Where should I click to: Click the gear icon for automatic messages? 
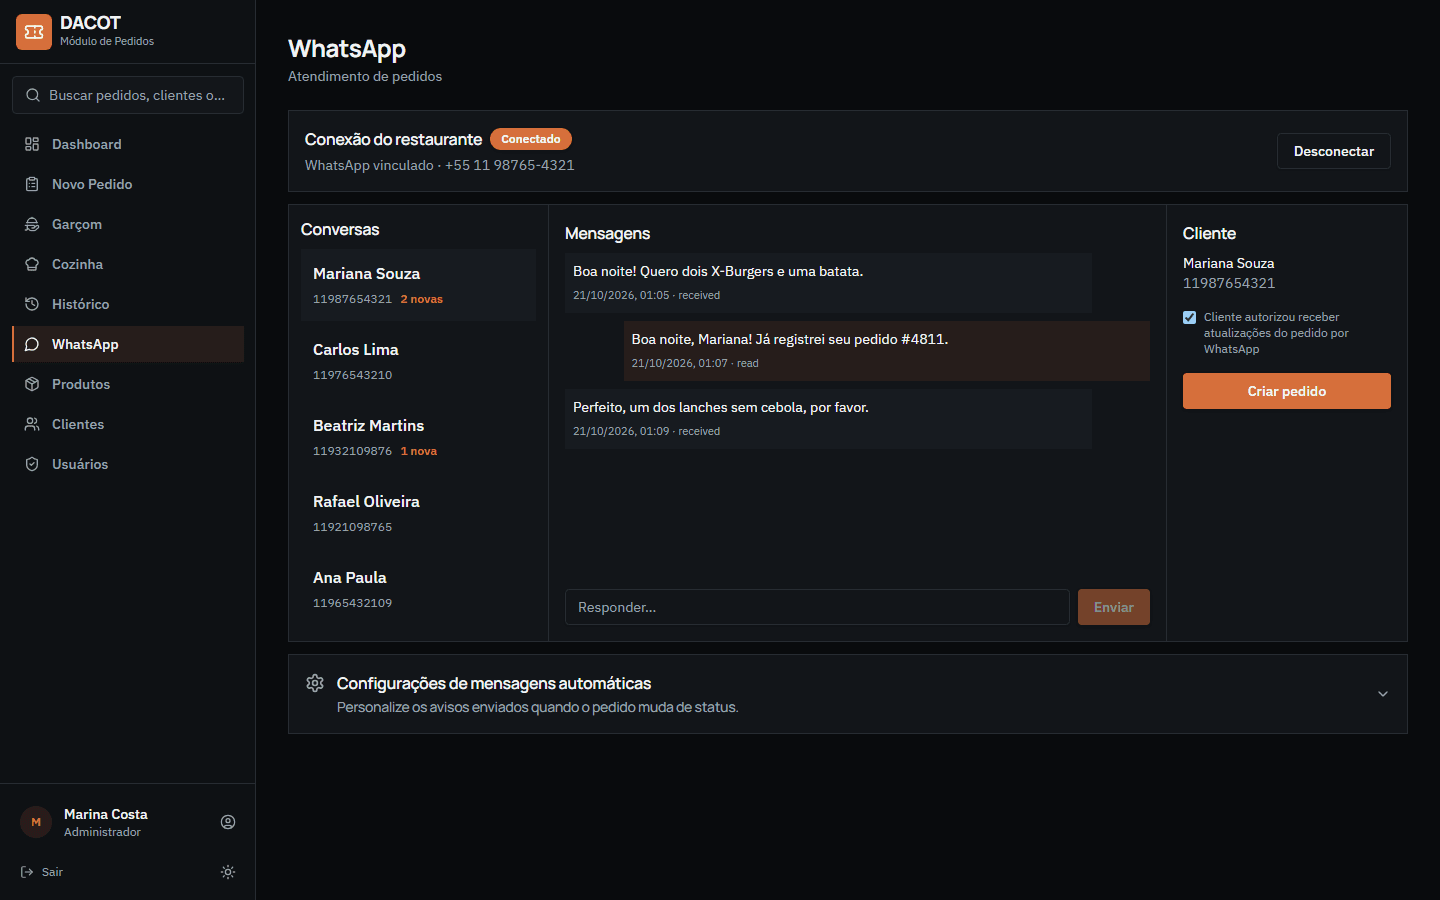tap(315, 683)
